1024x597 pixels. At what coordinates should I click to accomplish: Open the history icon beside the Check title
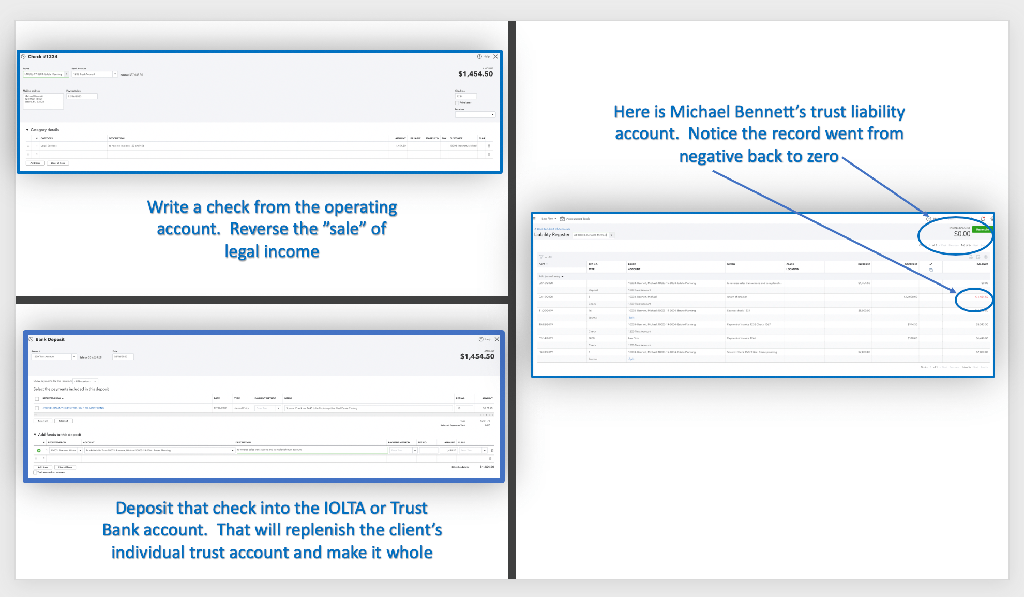coord(24,57)
